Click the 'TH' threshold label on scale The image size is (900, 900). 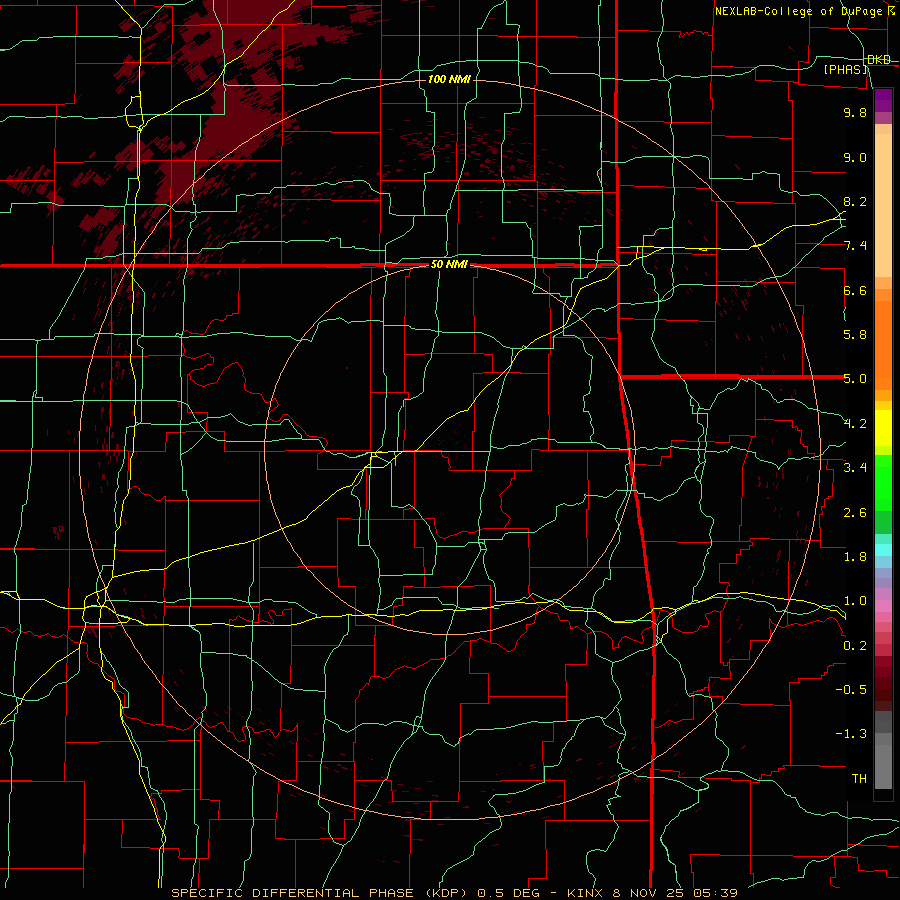859,779
